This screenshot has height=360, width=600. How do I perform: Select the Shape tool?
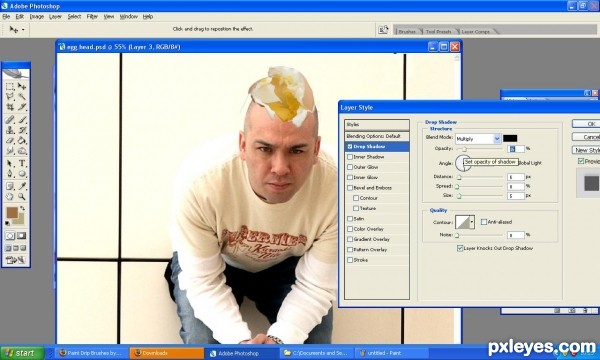point(22,174)
